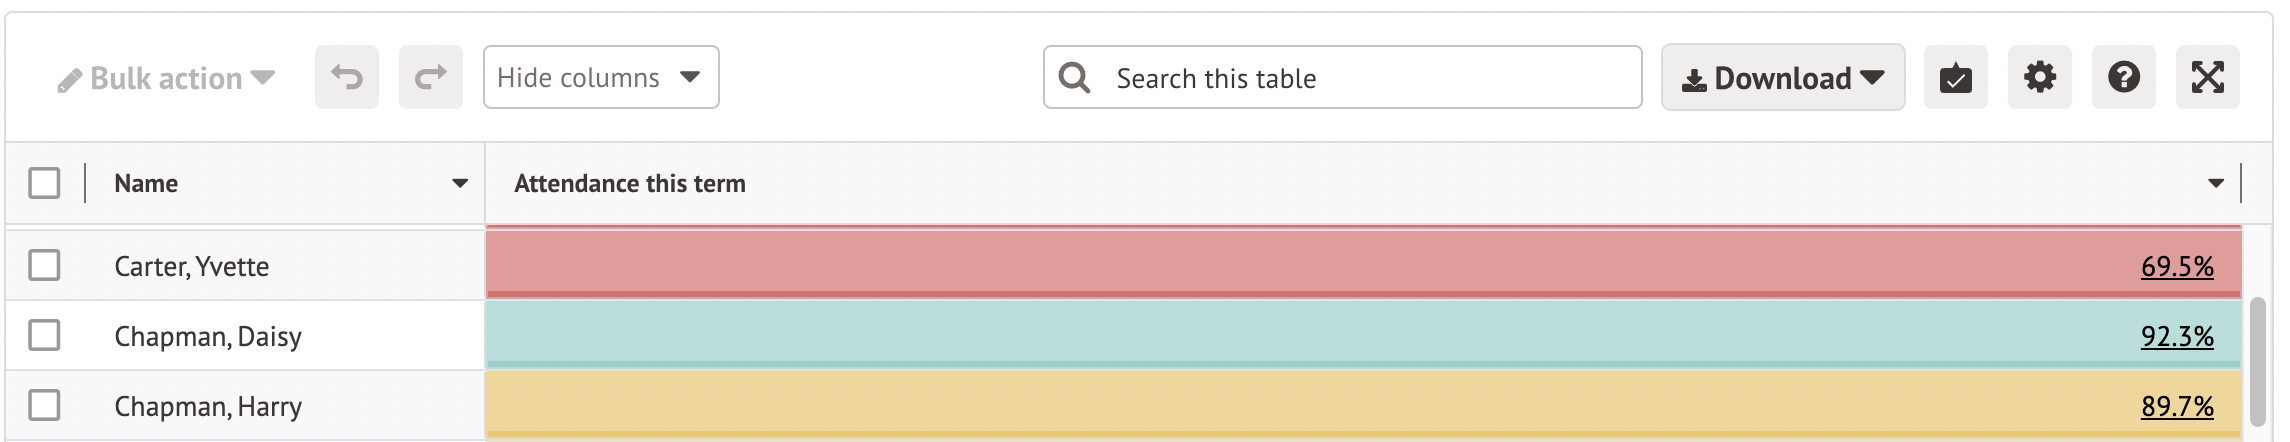Open the Name column sort arrow
The height and width of the screenshot is (442, 2290).
460,183
